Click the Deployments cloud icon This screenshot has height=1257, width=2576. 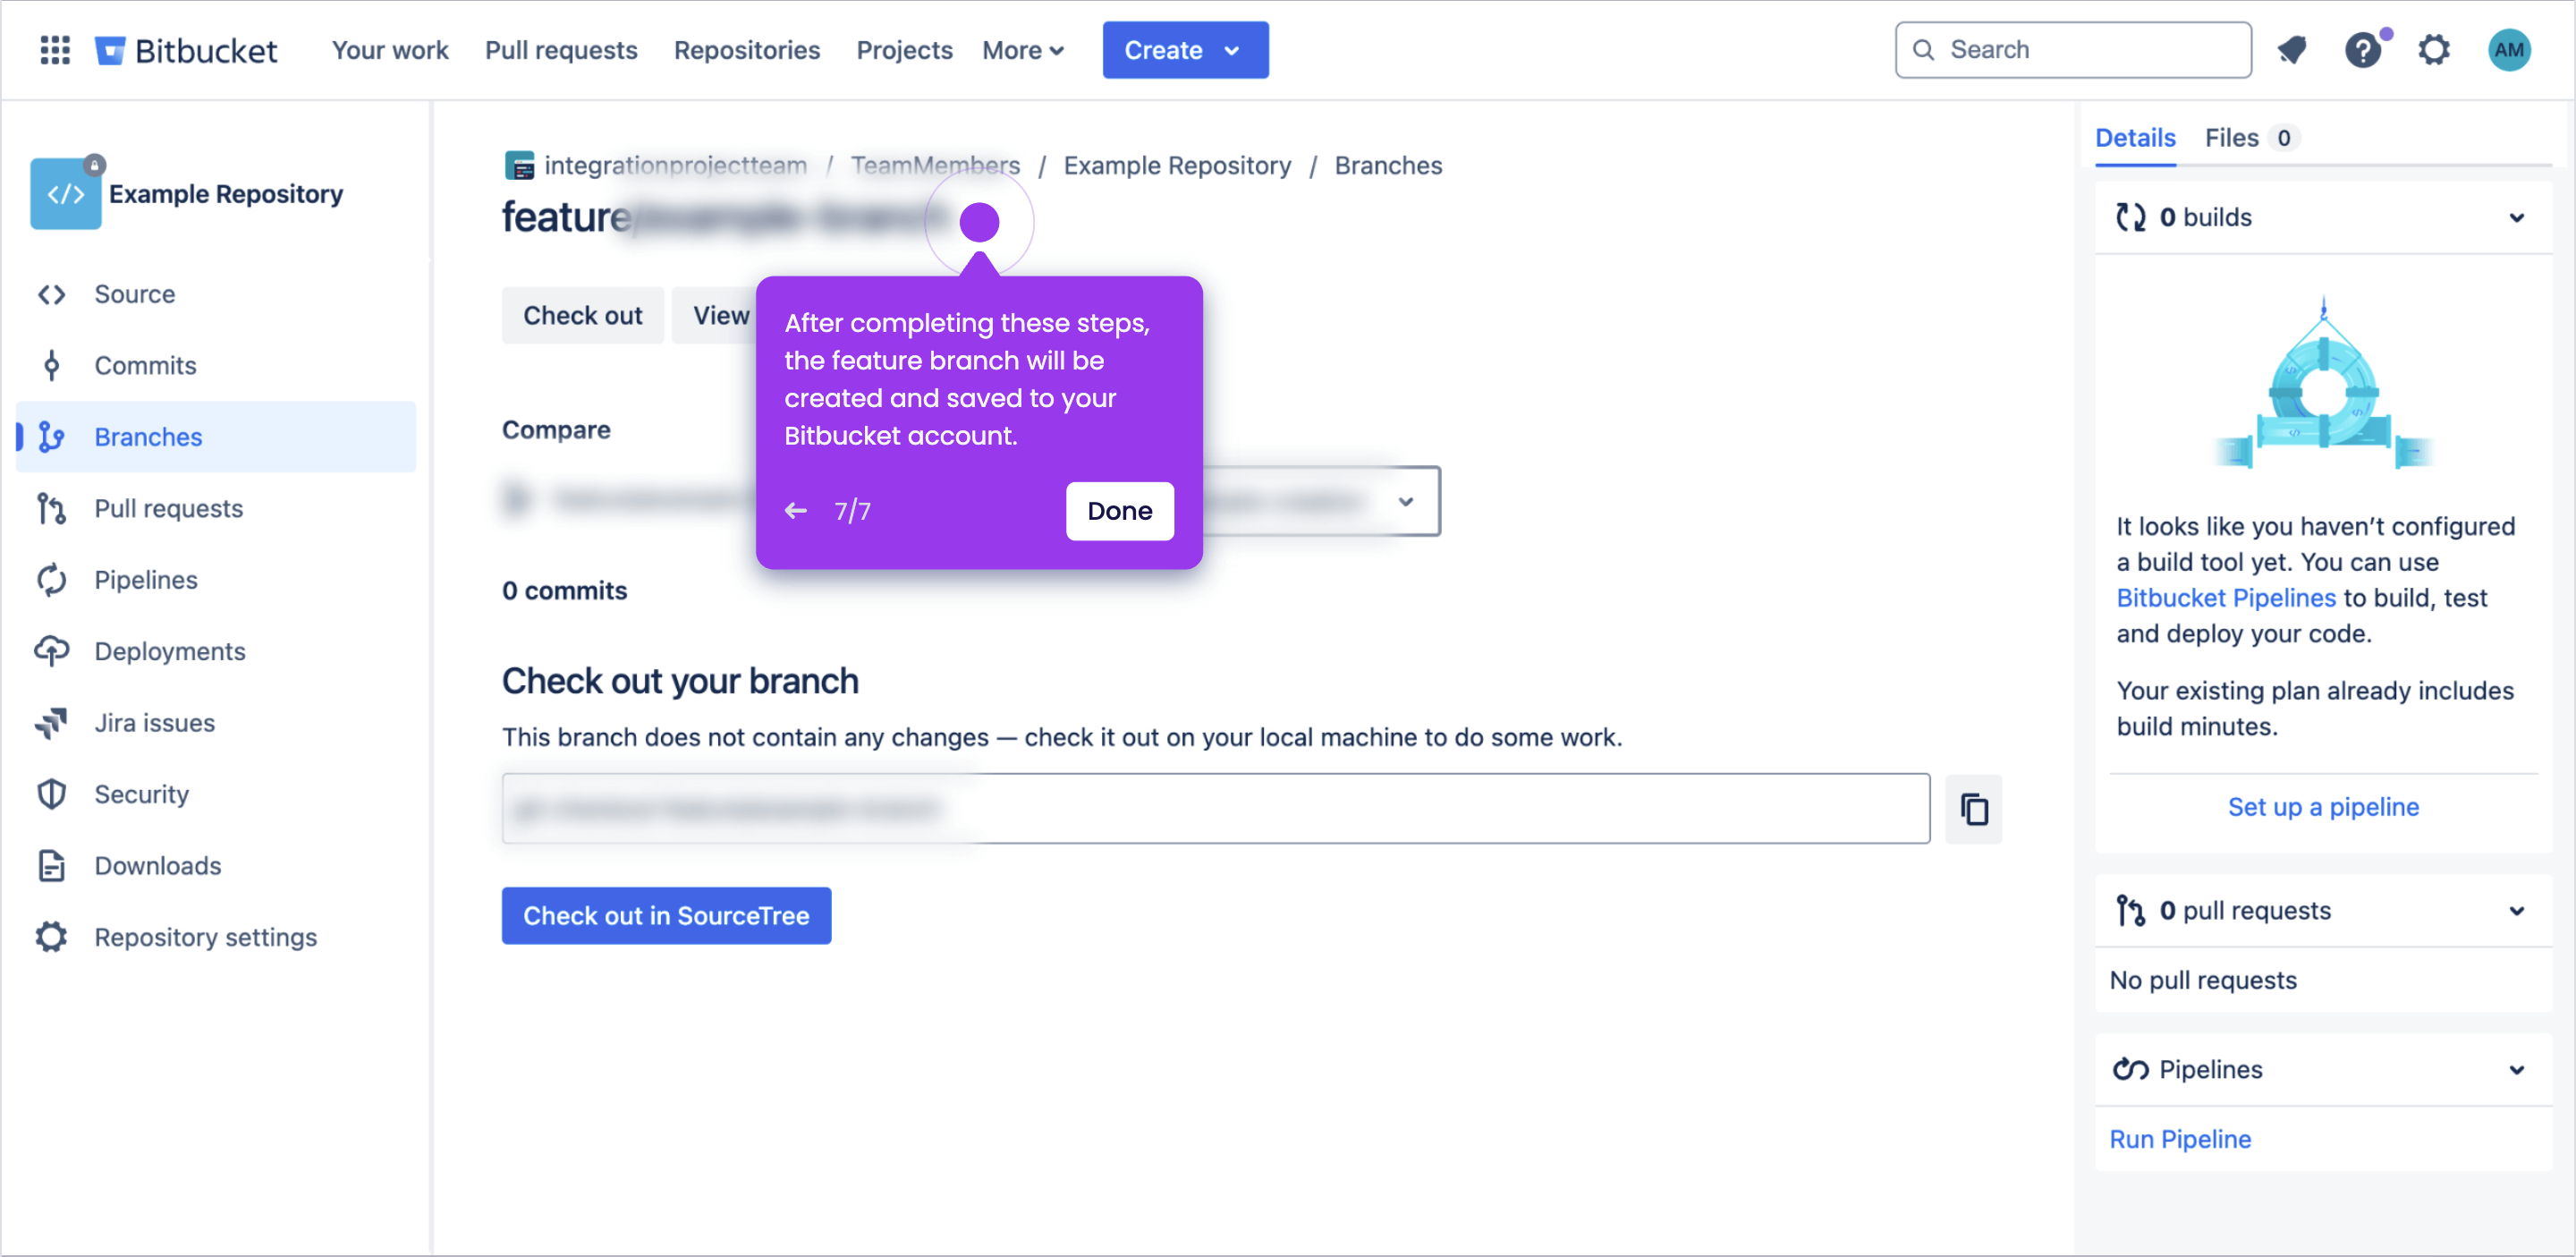pos(52,651)
